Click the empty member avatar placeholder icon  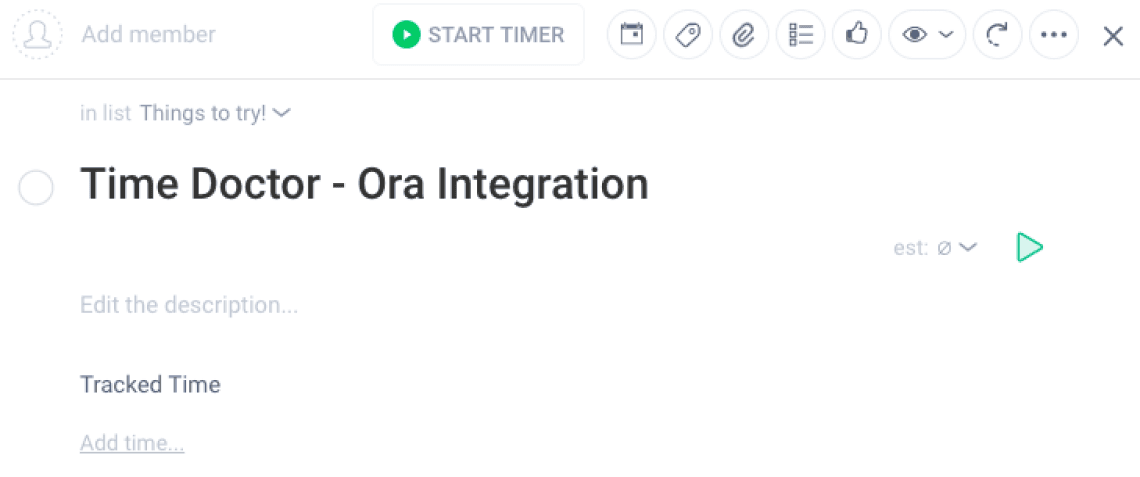coord(37,35)
